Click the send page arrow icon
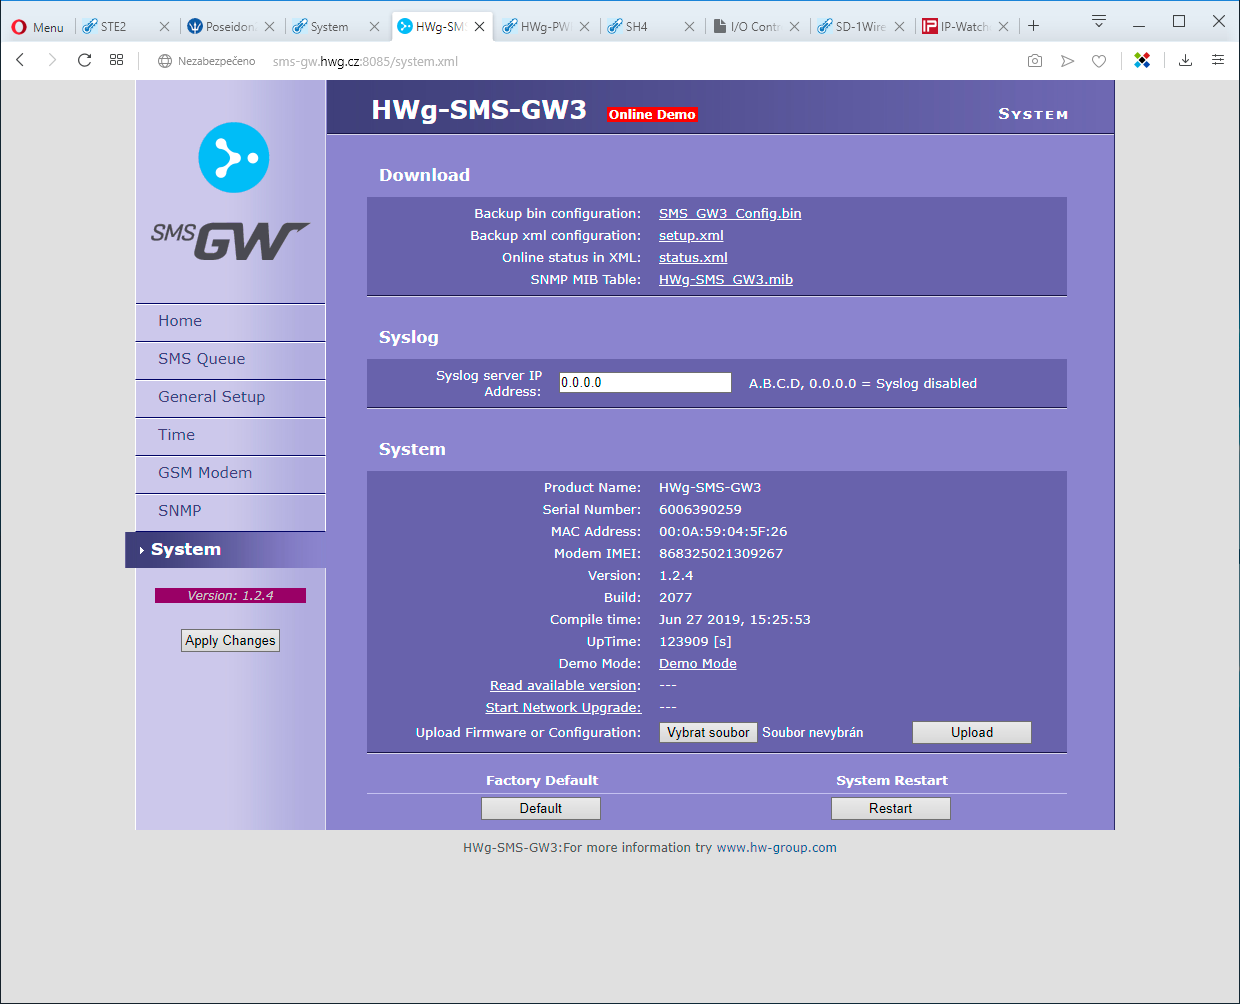The image size is (1240, 1004). 1067,61
